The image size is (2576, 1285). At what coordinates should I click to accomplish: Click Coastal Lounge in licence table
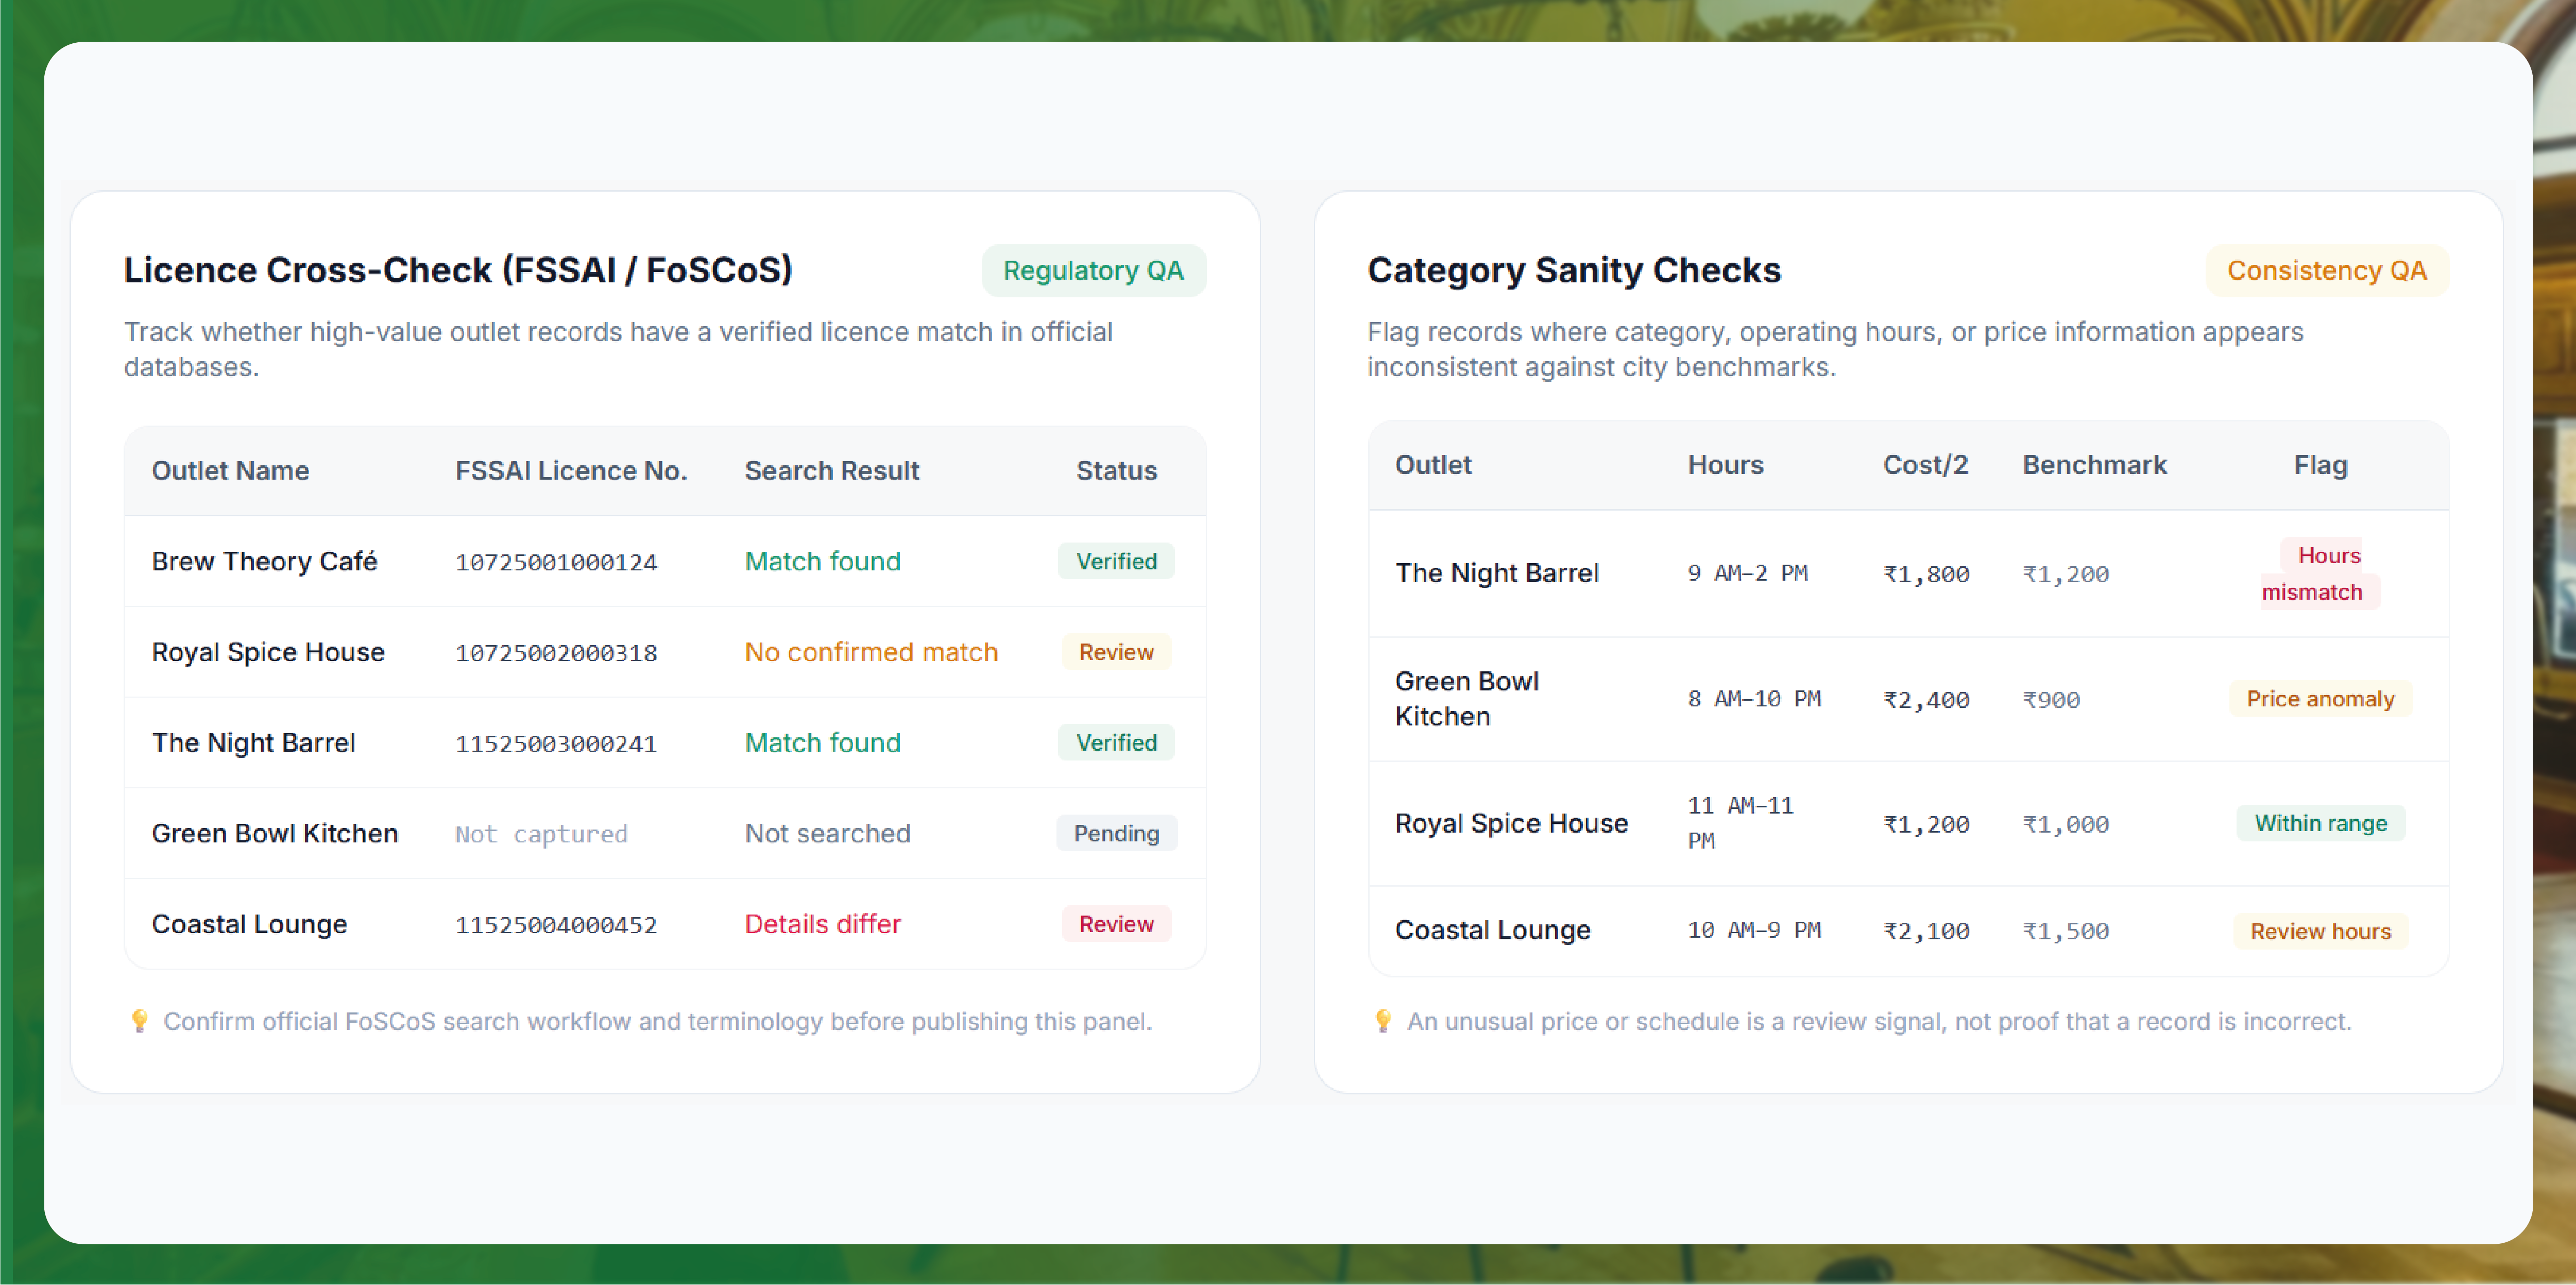point(250,925)
